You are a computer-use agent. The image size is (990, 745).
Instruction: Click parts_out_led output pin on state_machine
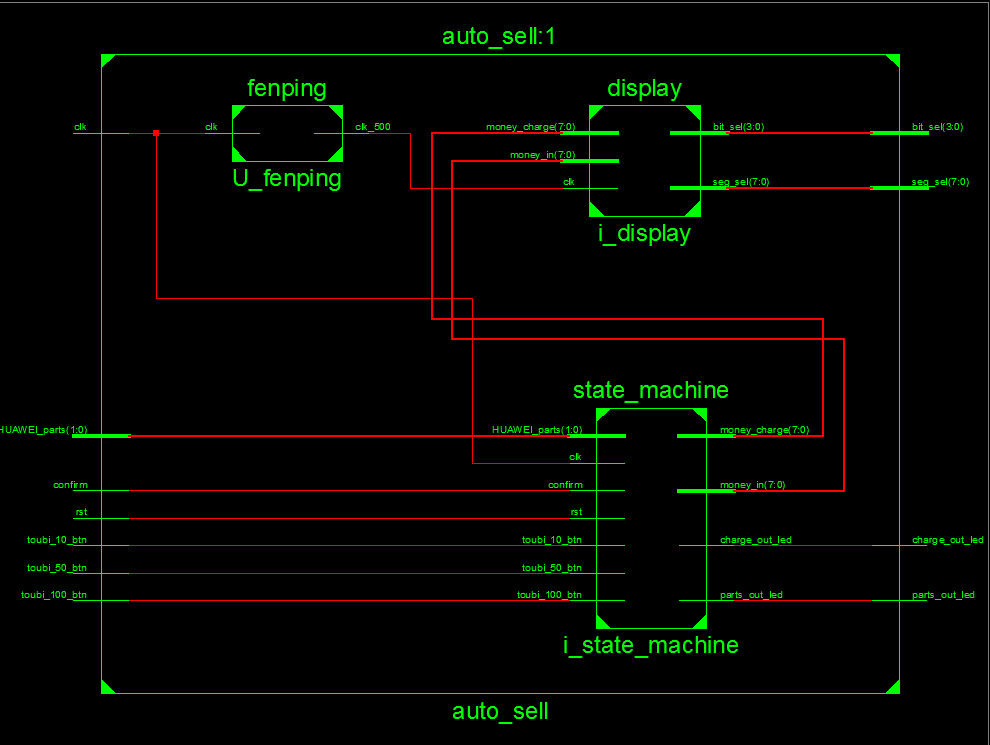751,595
